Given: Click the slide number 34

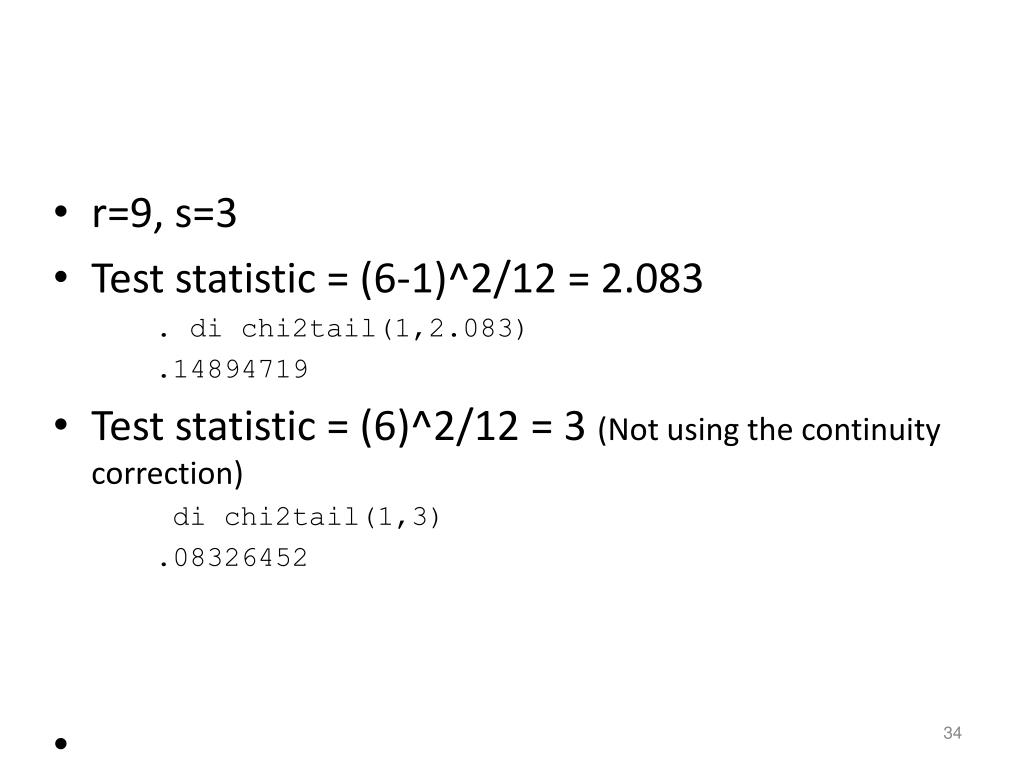Looking at the screenshot, I should coord(952,733).
